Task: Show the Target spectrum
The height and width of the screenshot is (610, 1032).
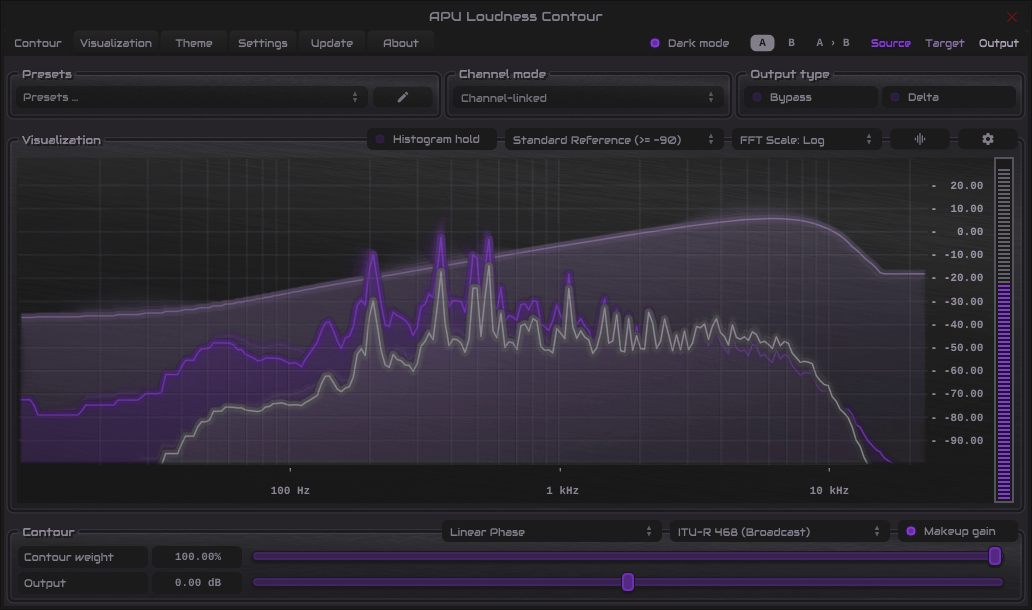Action: pos(944,43)
